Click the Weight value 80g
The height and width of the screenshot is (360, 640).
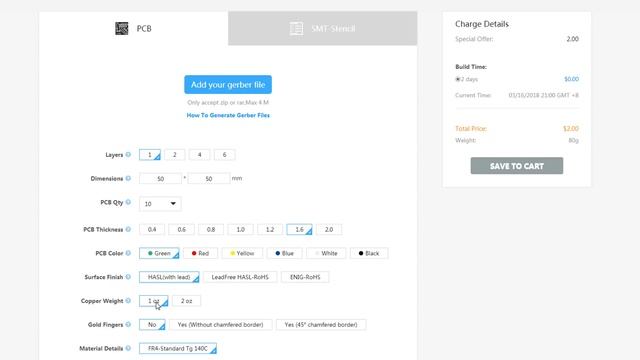point(573,140)
